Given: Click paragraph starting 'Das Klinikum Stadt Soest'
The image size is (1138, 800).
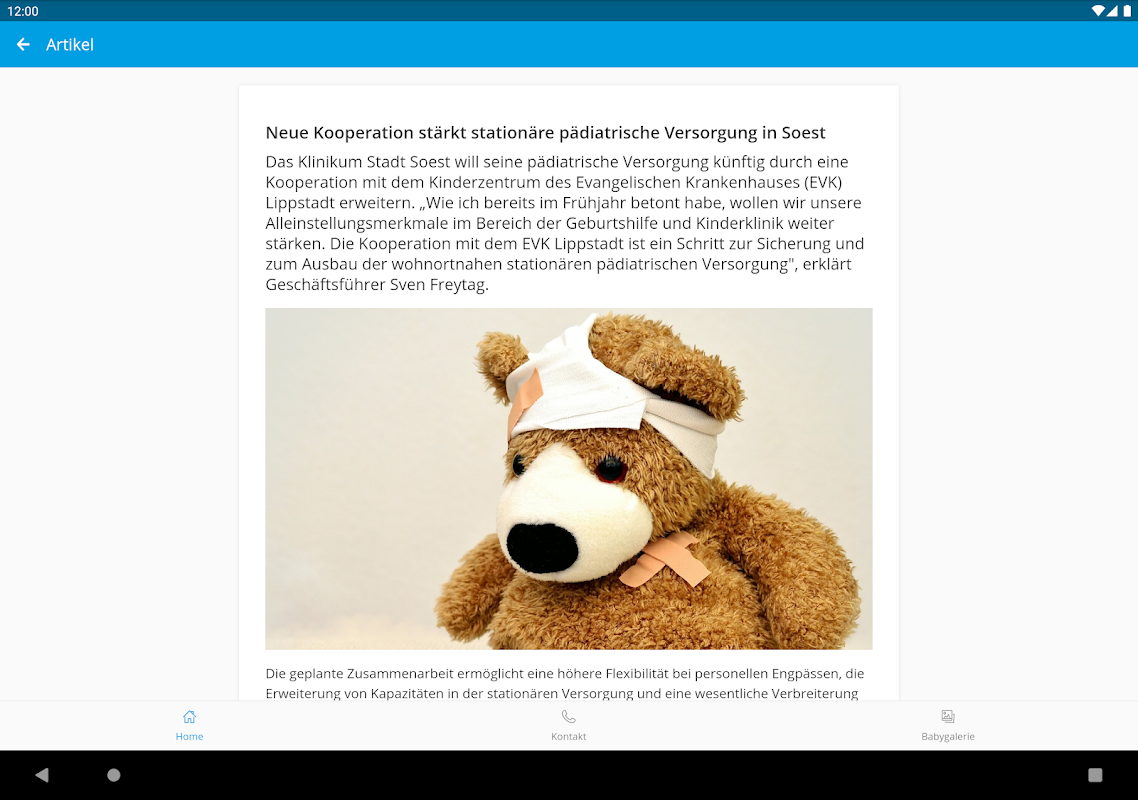Looking at the screenshot, I should tap(565, 223).
